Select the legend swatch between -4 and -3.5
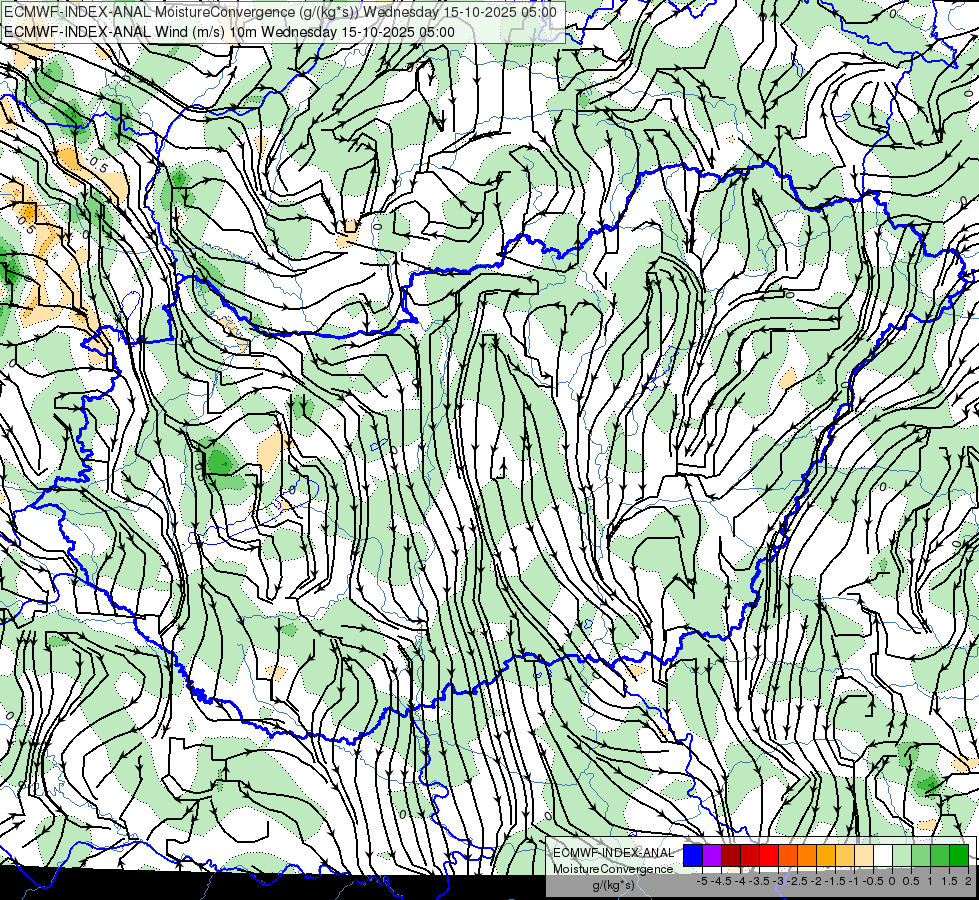The image size is (979, 900). [x=750, y=855]
